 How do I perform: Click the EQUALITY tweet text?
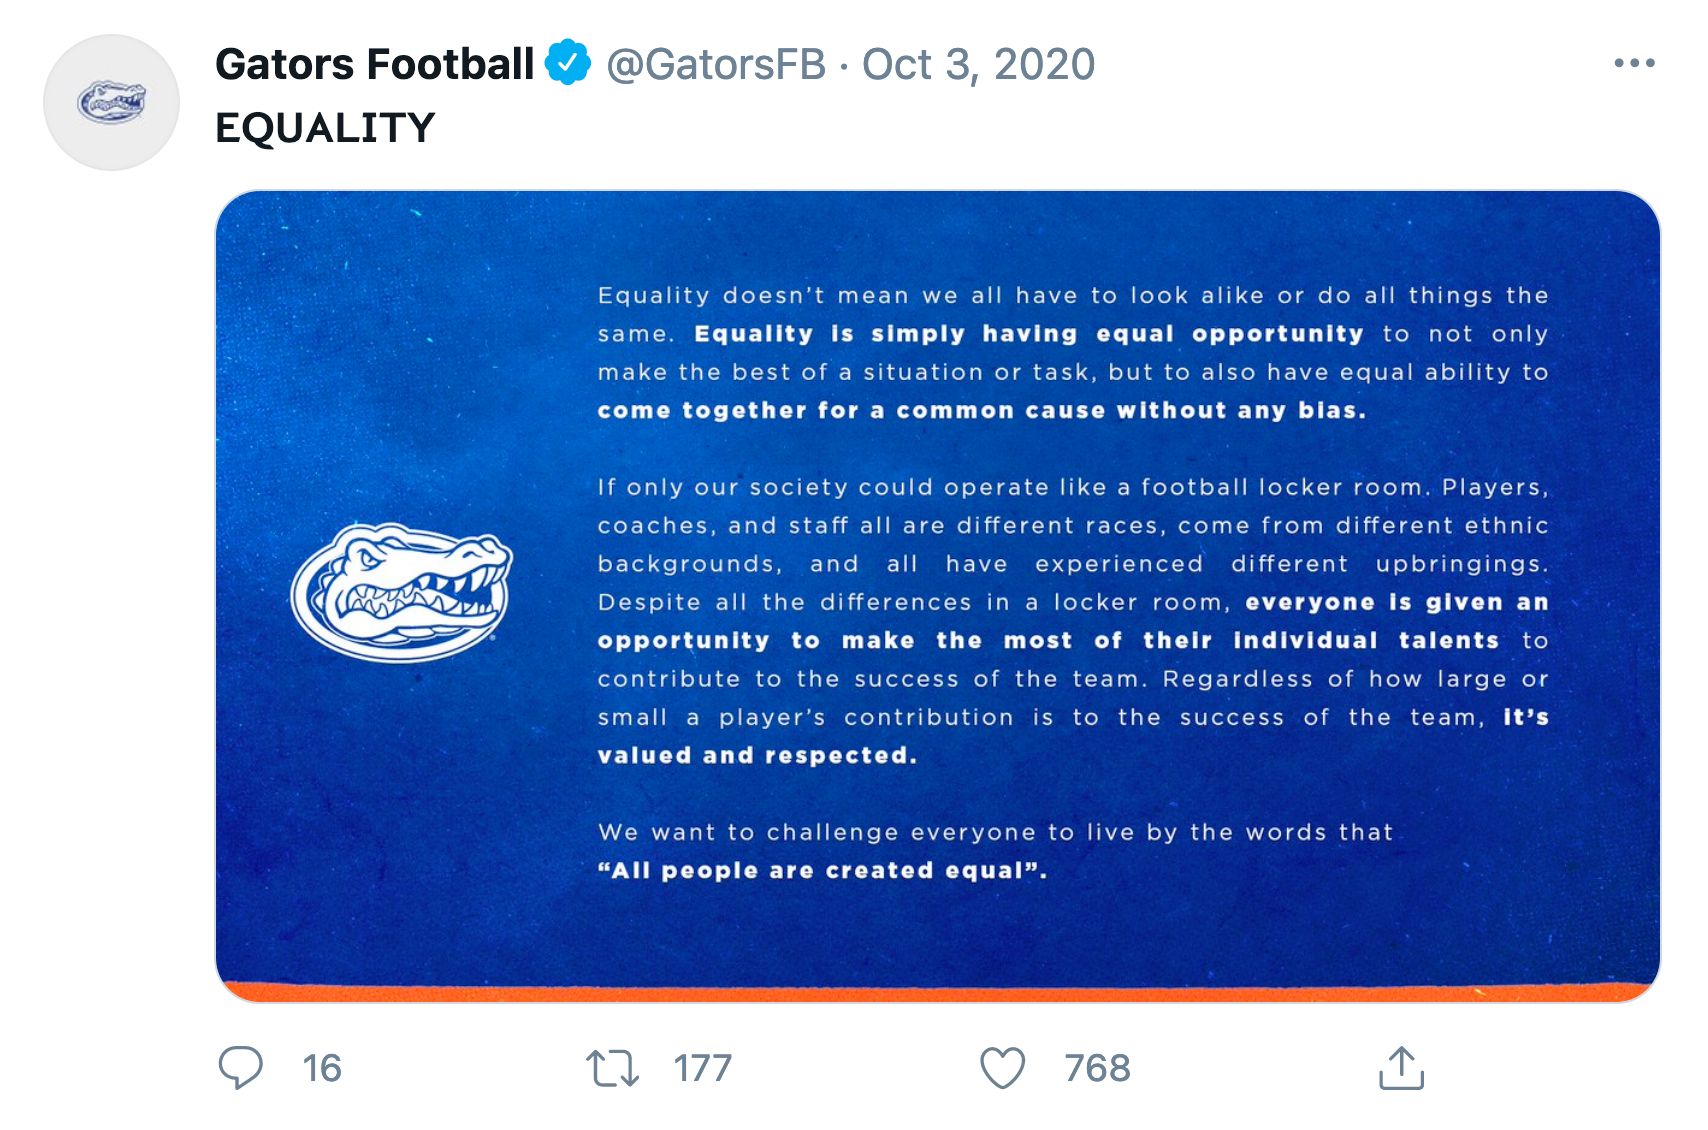point(325,128)
